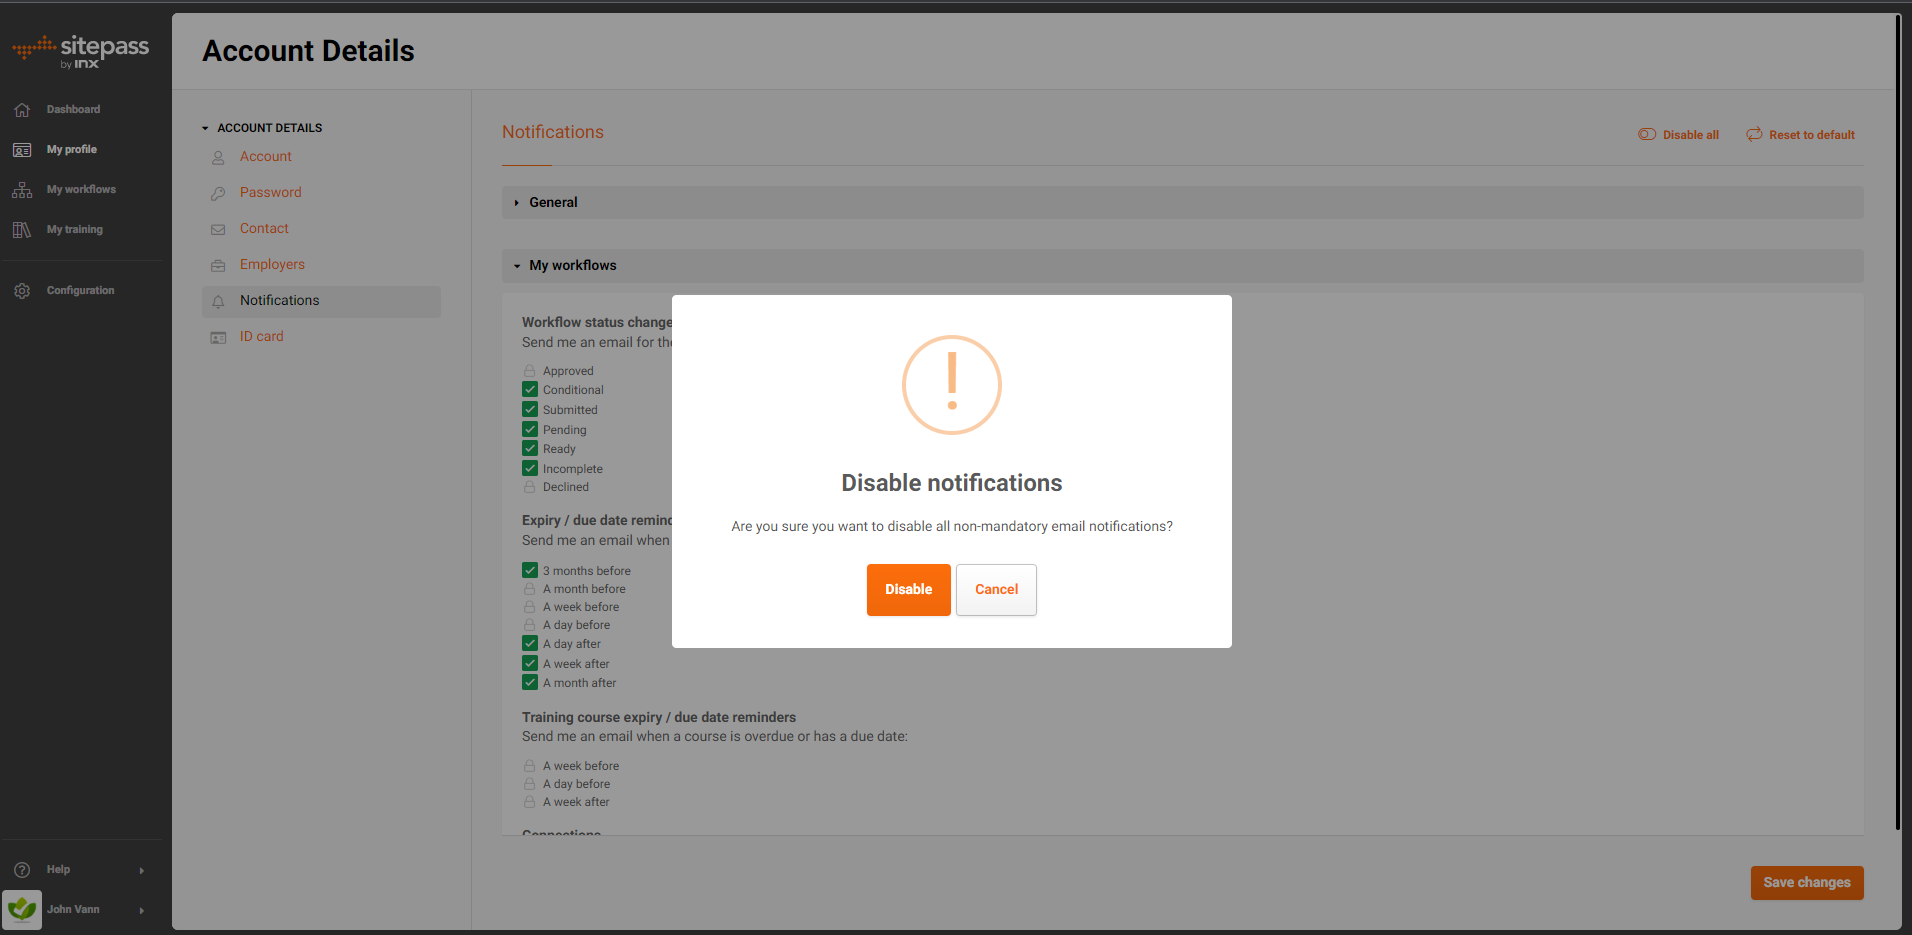The width and height of the screenshot is (1912, 935).
Task: Click the Reset to default arrows icon
Action: [1754, 134]
